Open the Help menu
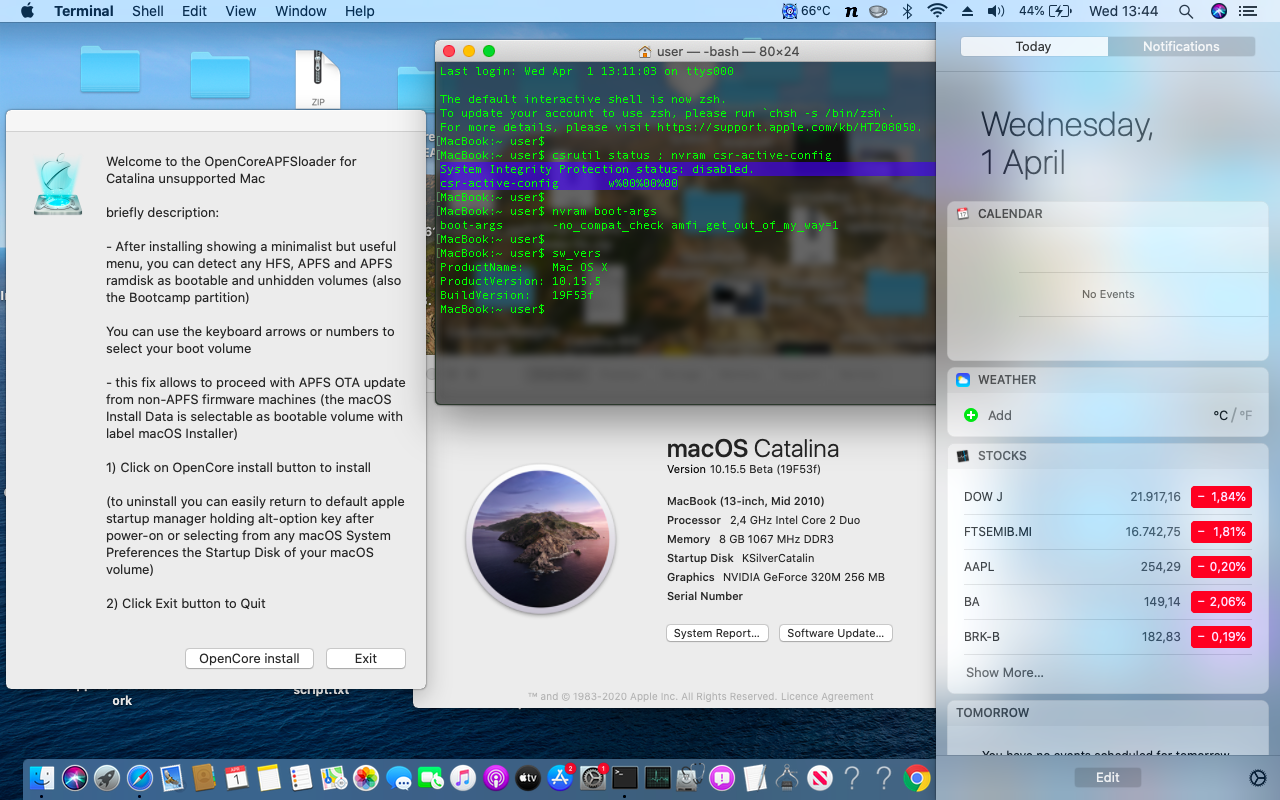 tap(360, 11)
